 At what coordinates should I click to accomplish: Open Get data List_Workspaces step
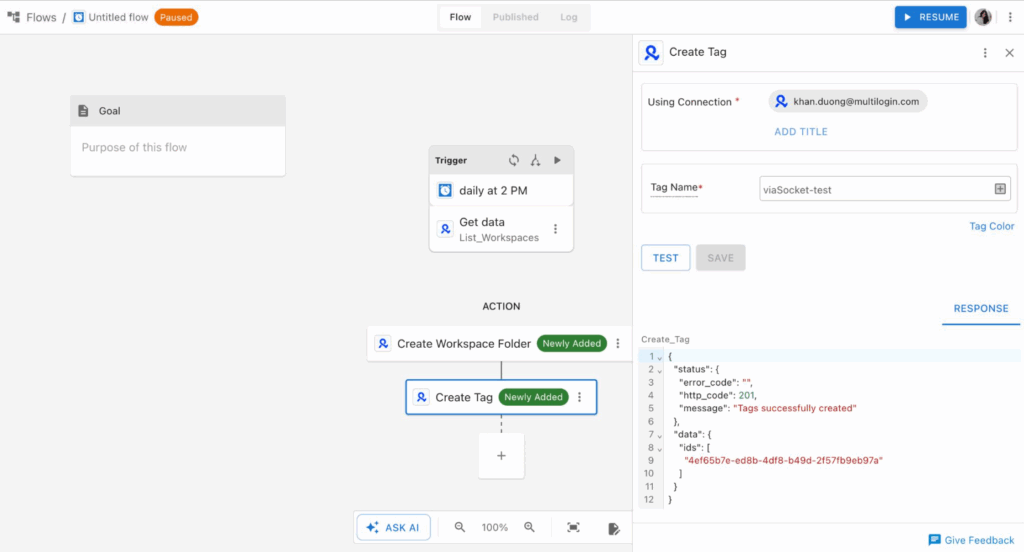tap(501, 229)
